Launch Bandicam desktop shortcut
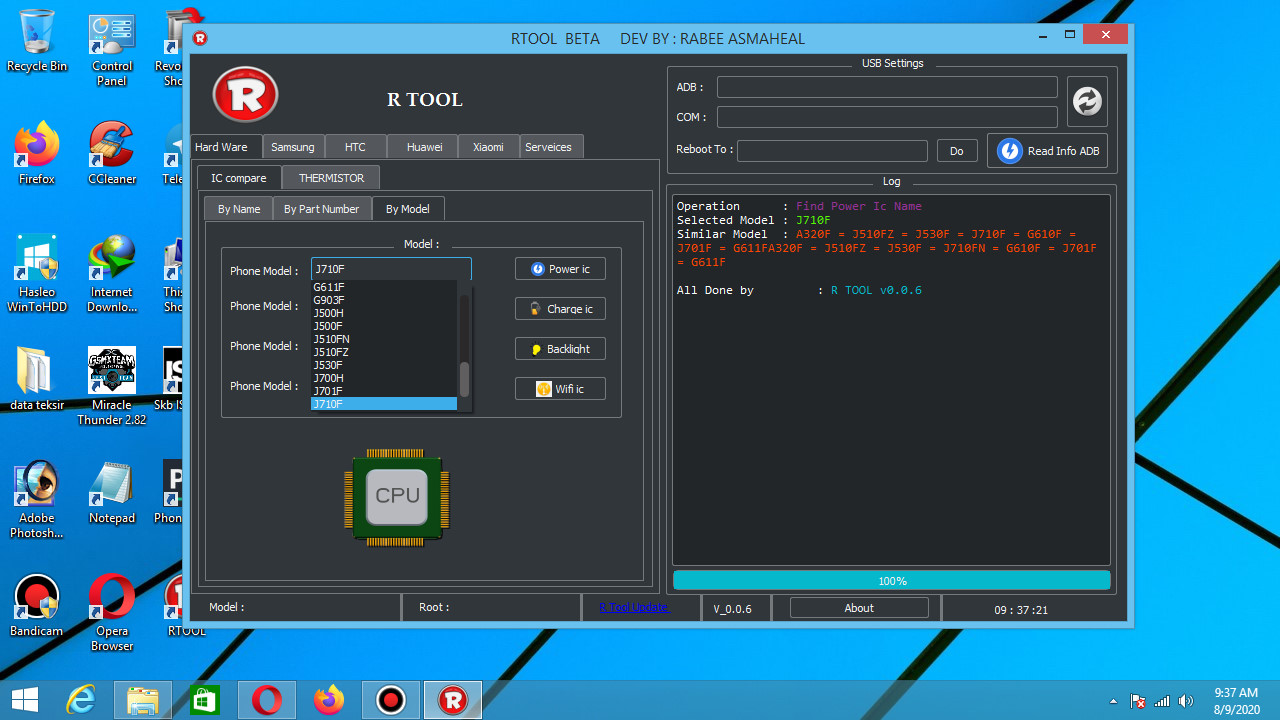1280x720 pixels. pos(37,605)
